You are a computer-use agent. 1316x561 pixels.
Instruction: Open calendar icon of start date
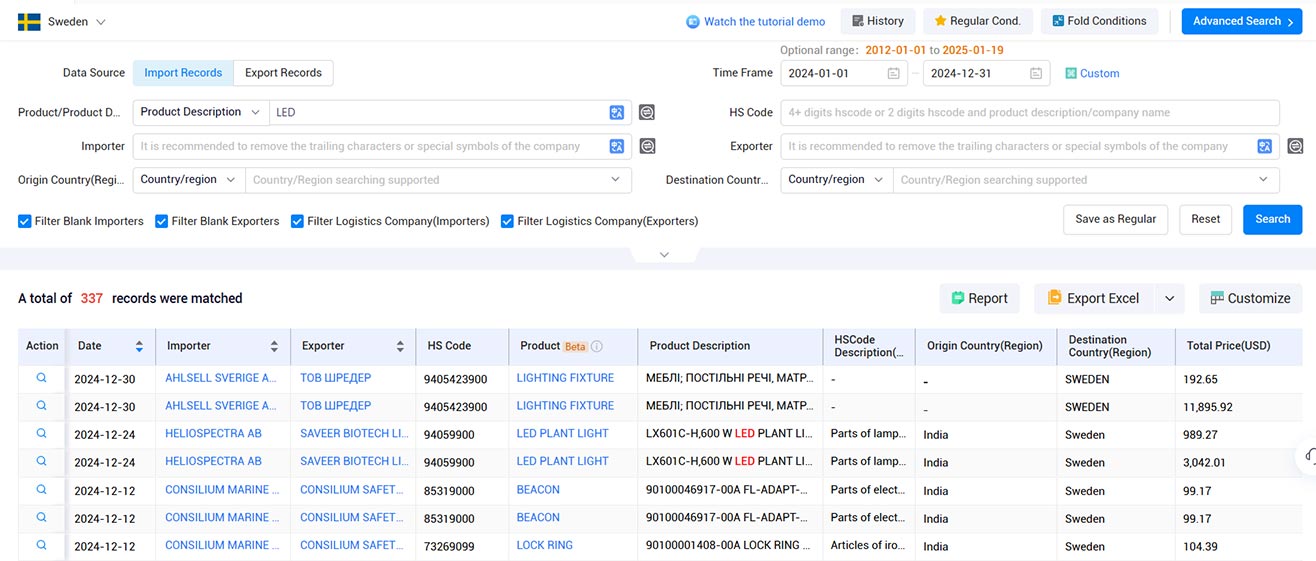[x=893, y=73]
